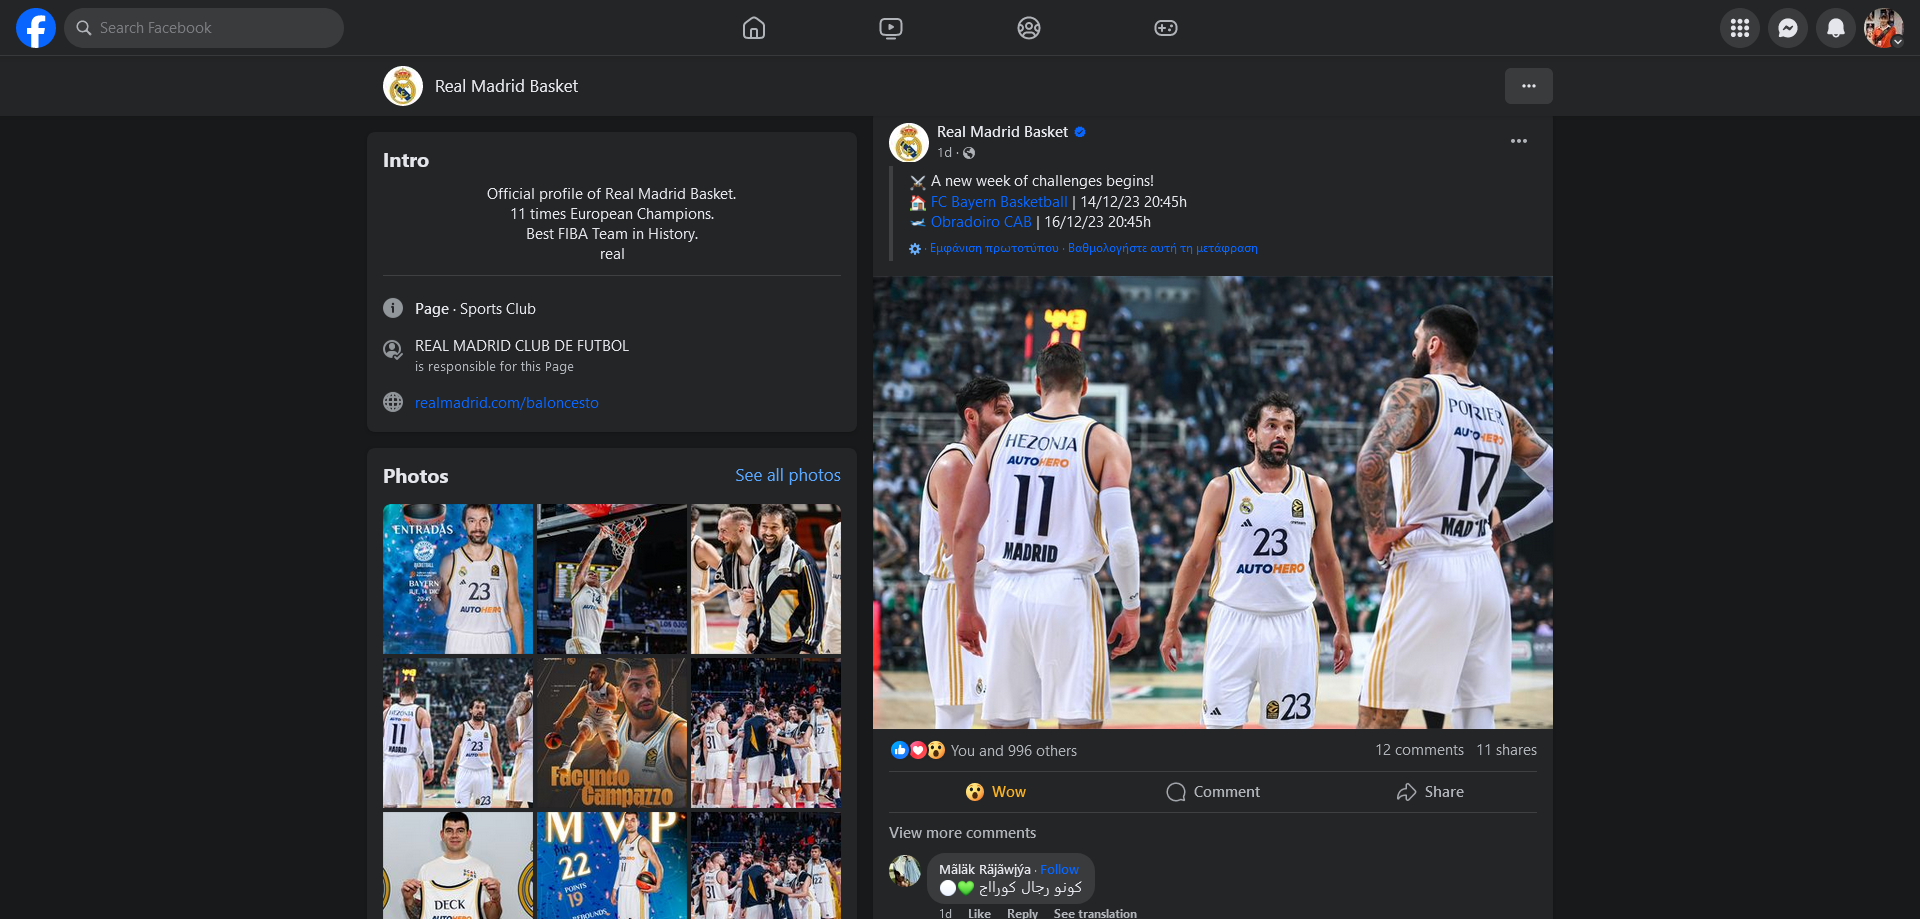
Task: Click 'REAL MADRID CLUB DE FUTBOL' text
Action: click(522, 346)
